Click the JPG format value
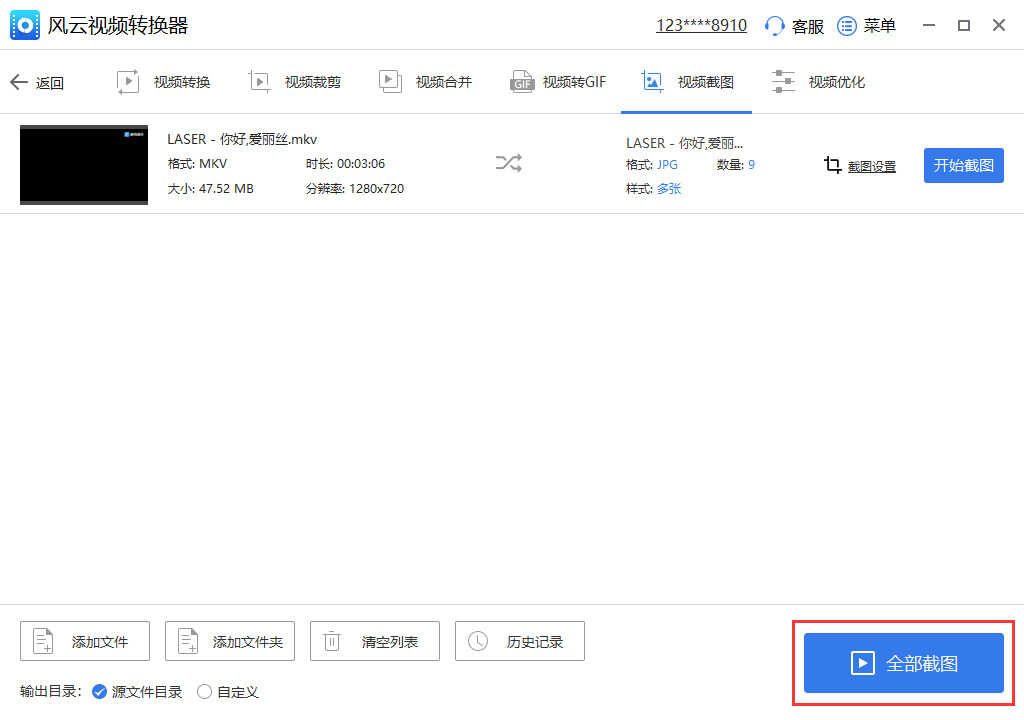This screenshot has width=1024, height=720. pyautogui.click(x=667, y=165)
